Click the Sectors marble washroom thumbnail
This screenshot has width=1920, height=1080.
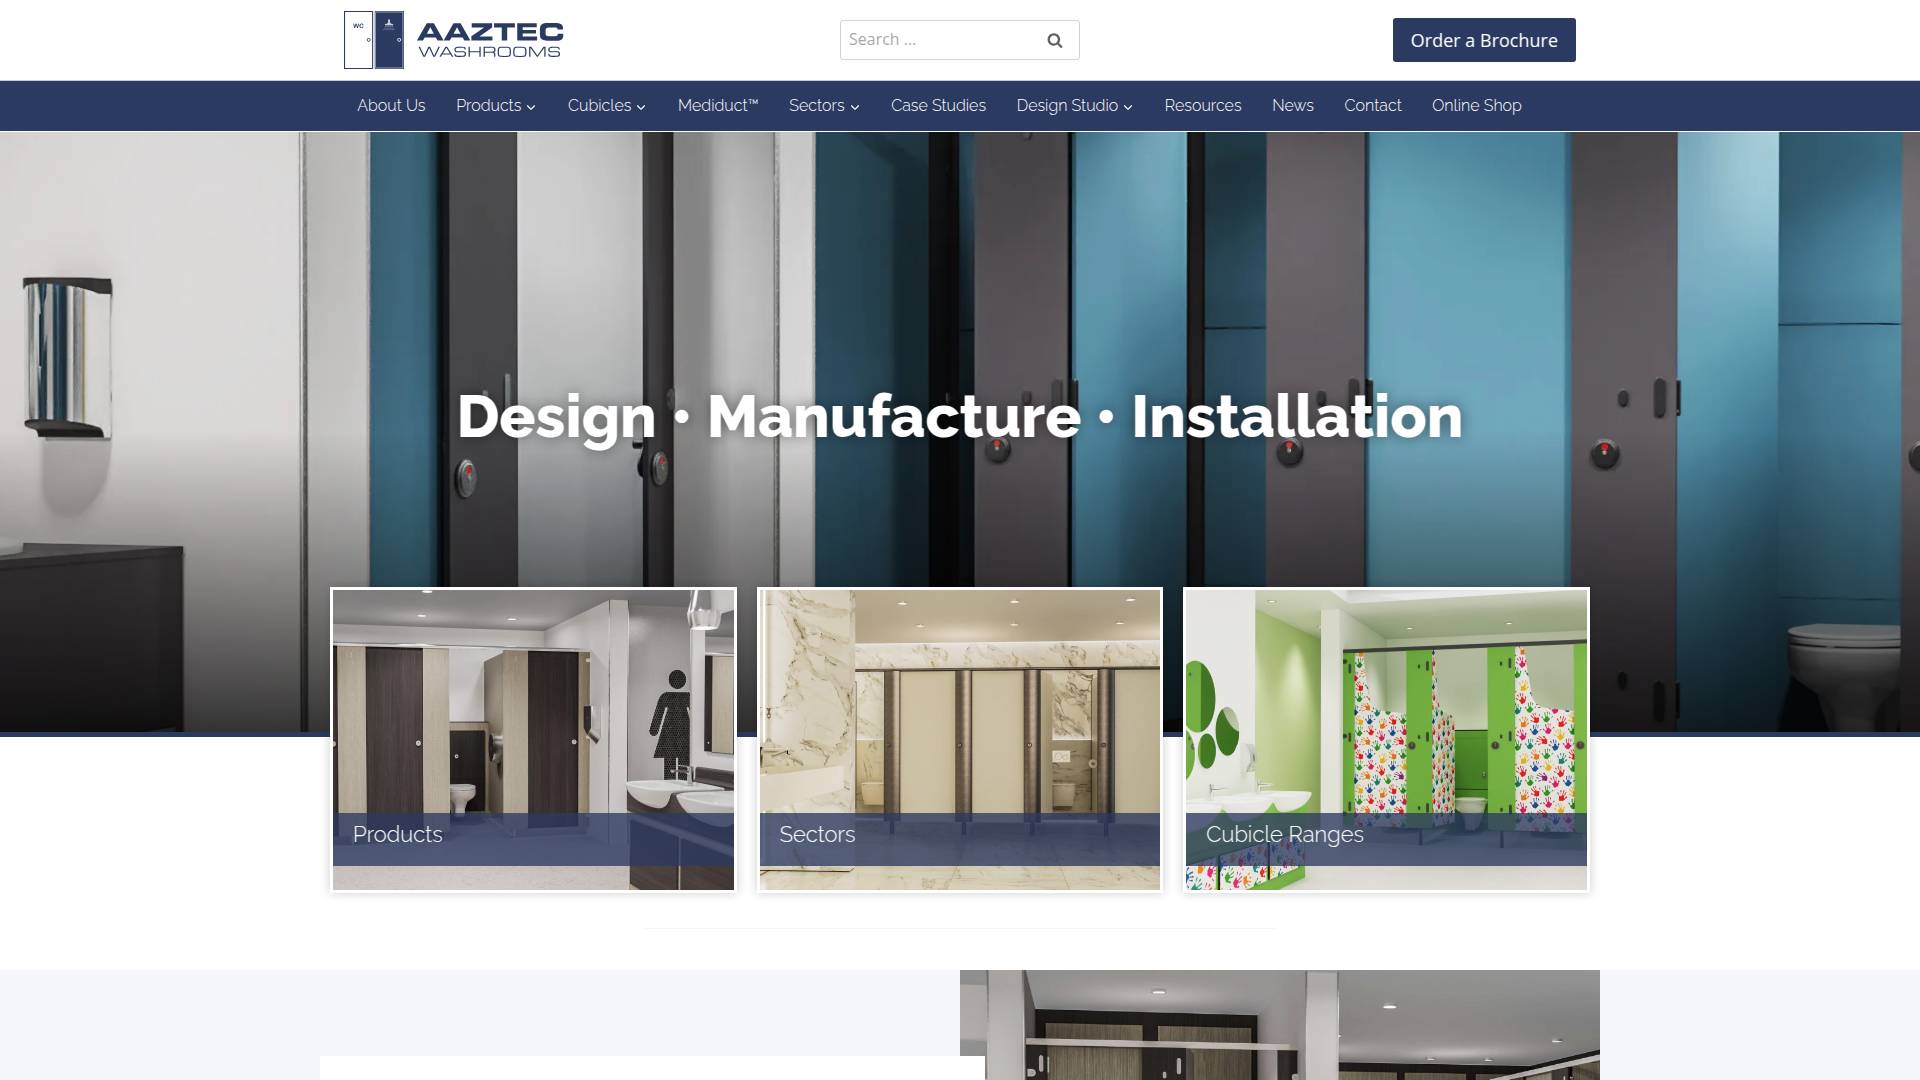pos(959,738)
